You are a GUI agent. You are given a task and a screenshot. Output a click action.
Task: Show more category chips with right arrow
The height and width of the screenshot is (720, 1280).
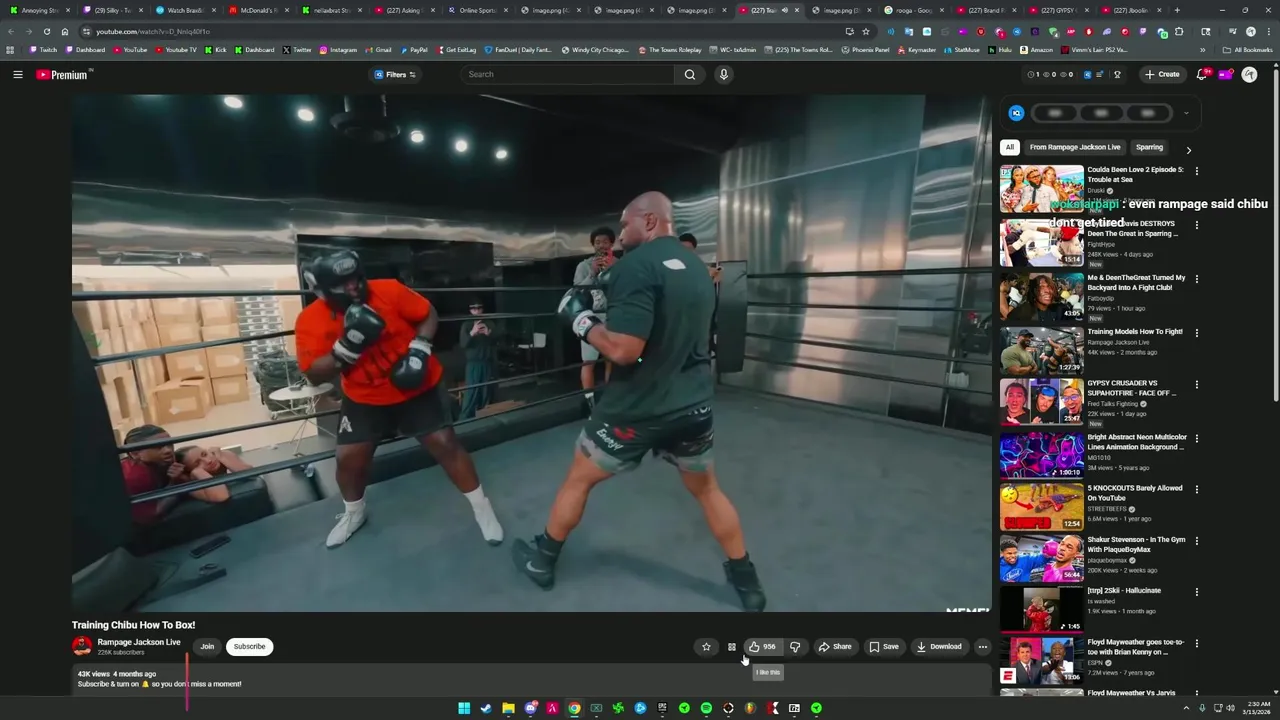point(1188,150)
